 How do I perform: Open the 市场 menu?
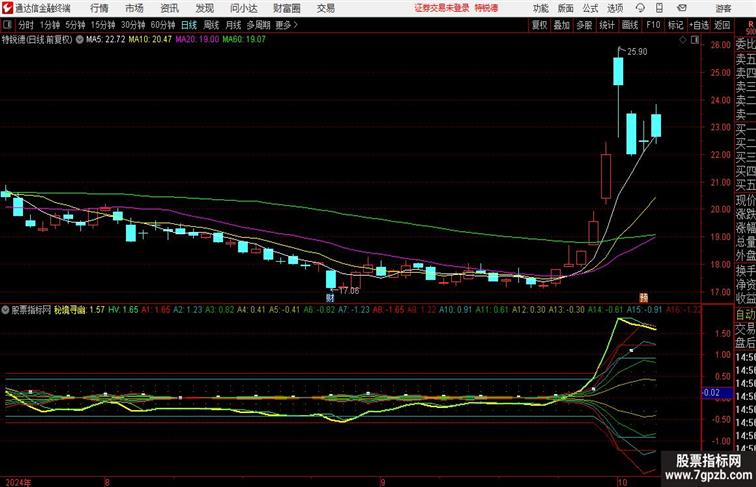point(134,8)
